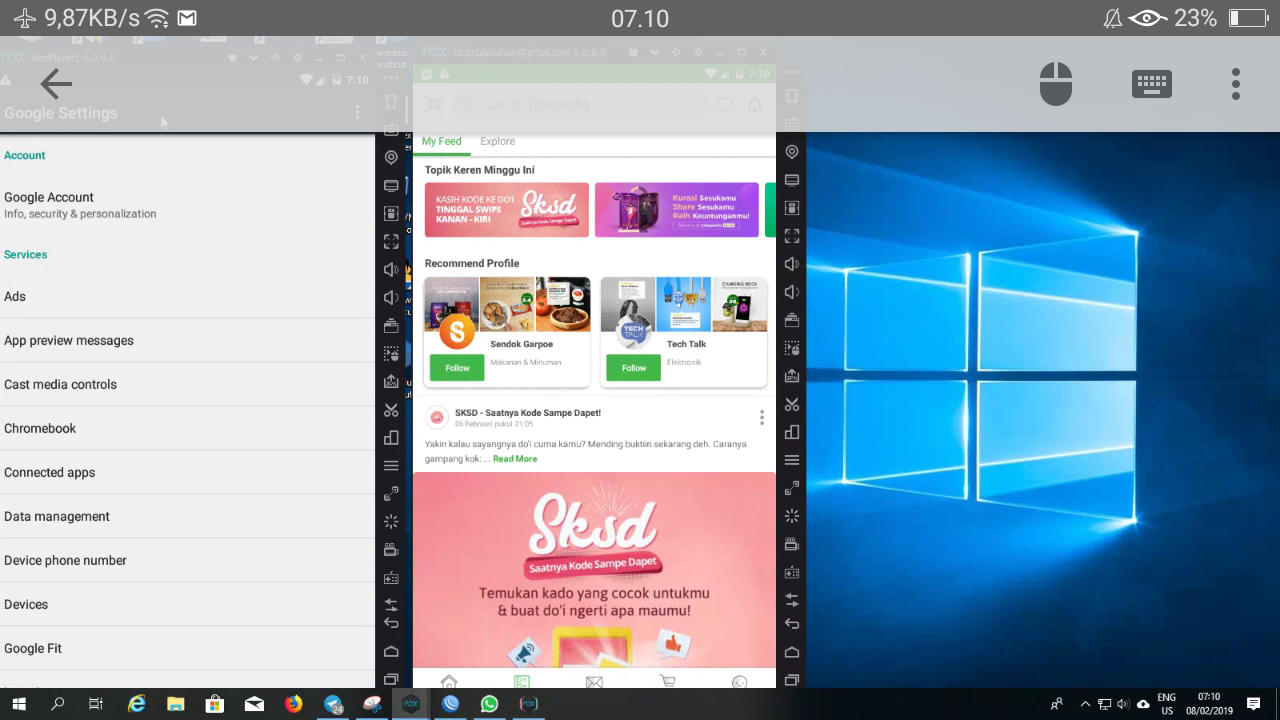1280x720 pixels.
Task: Follow the Sendok Garpoe profile
Action: tap(456, 367)
